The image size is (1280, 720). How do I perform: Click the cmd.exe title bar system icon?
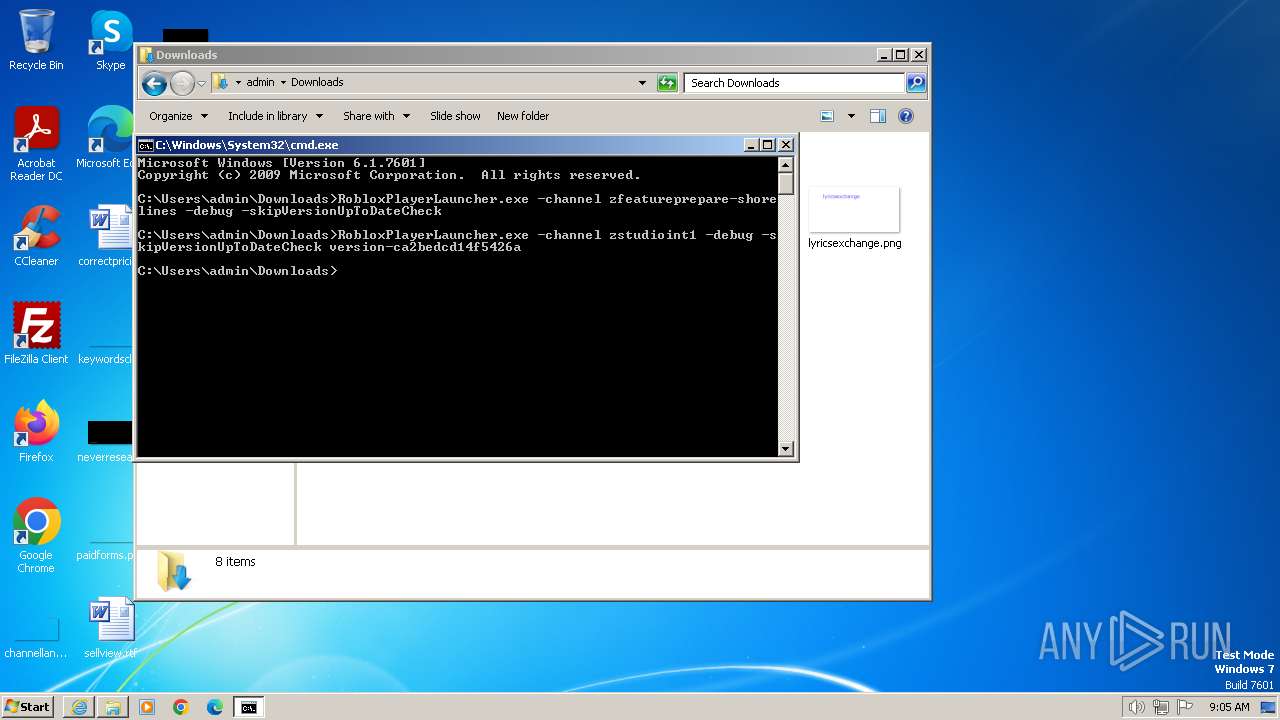tap(145, 145)
